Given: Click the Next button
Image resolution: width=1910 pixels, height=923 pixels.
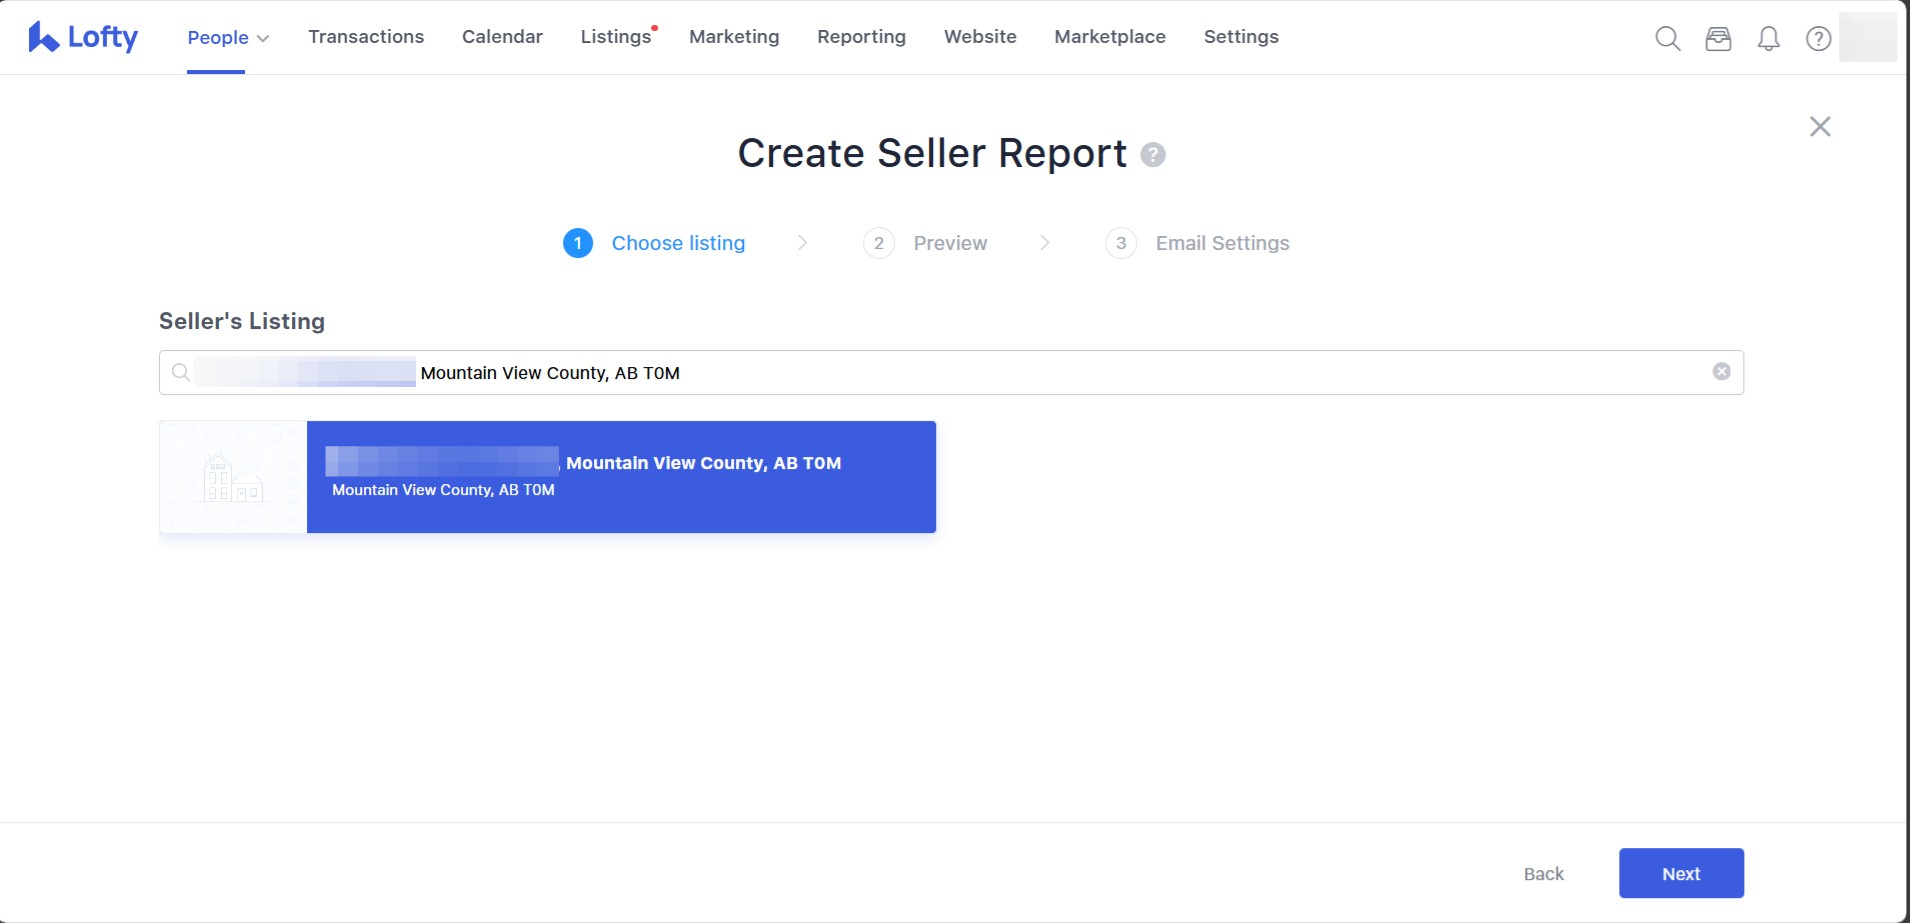Looking at the screenshot, I should click(1681, 873).
